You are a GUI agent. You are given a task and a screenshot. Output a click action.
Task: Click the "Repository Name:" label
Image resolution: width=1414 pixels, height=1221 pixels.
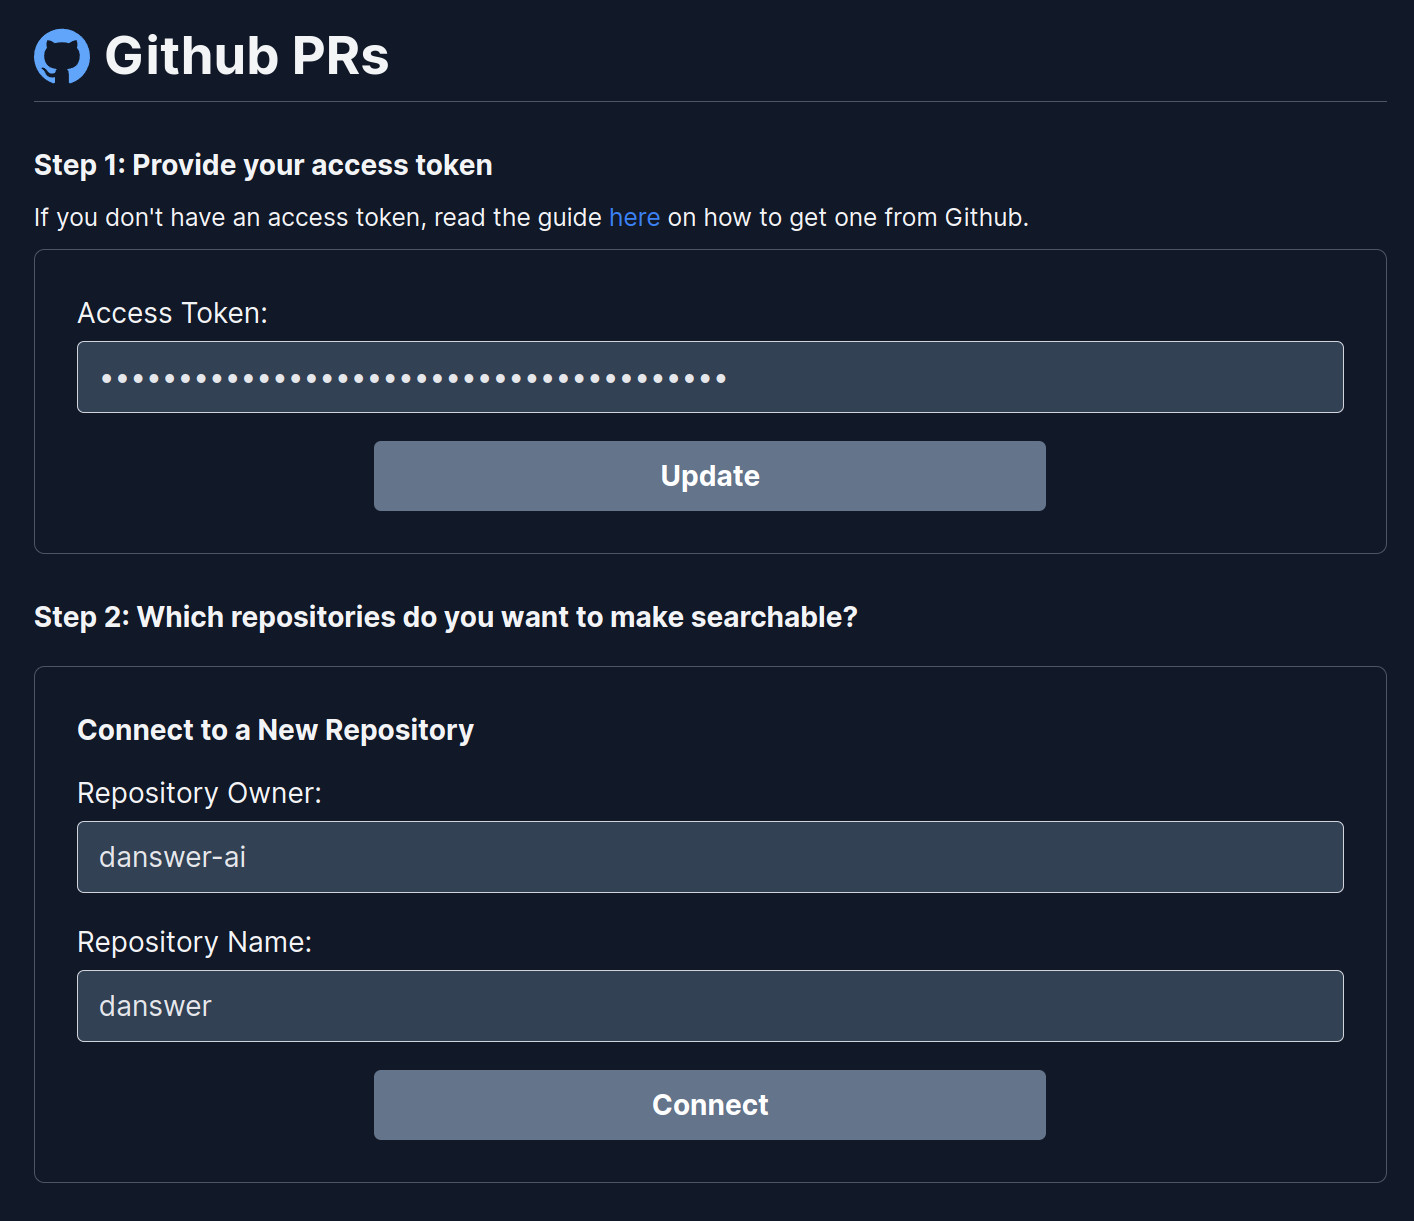point(194,941)
